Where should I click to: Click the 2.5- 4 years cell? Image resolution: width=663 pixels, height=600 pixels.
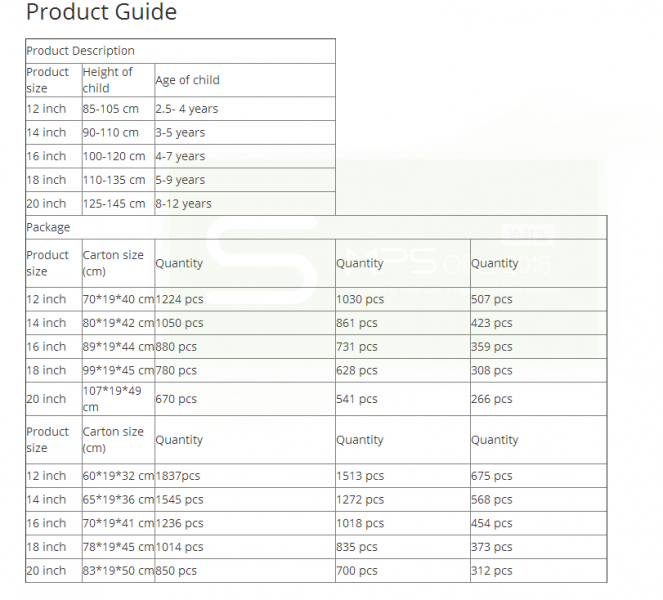(x=187, y=109)
